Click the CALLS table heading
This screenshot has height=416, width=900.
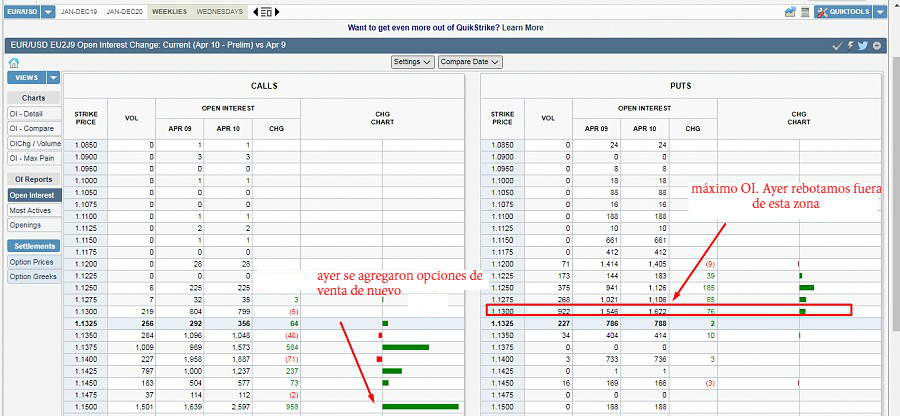coord(264,85)
